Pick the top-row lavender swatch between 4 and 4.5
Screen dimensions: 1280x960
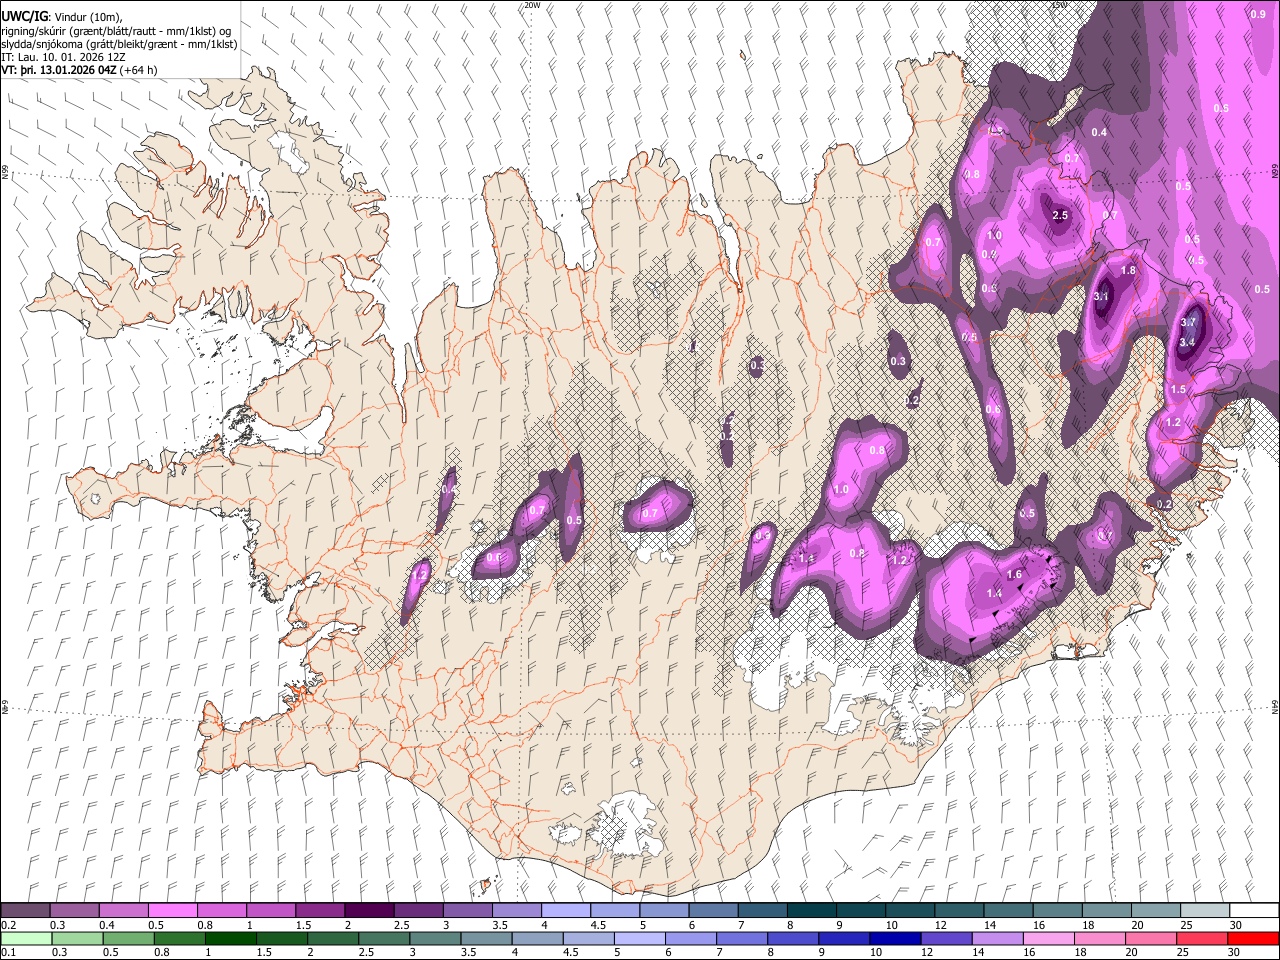pyautogui.click(x=566, y=911)
